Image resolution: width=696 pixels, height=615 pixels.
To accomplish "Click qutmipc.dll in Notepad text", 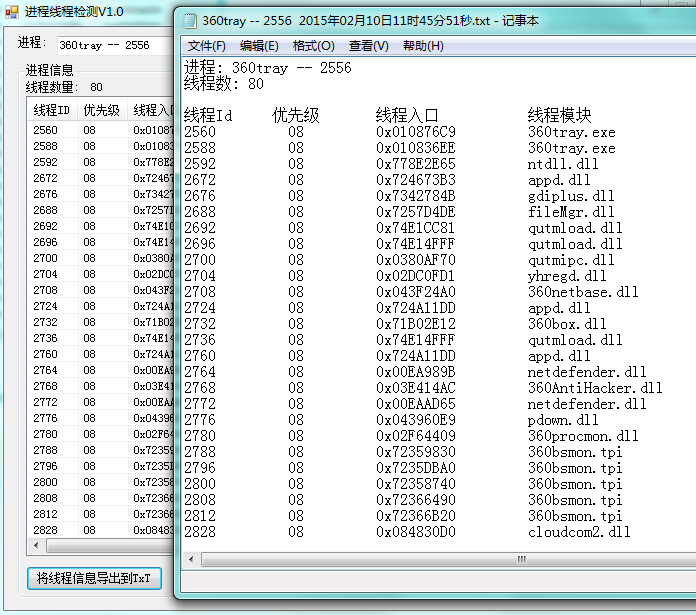I will click(571, 260).
